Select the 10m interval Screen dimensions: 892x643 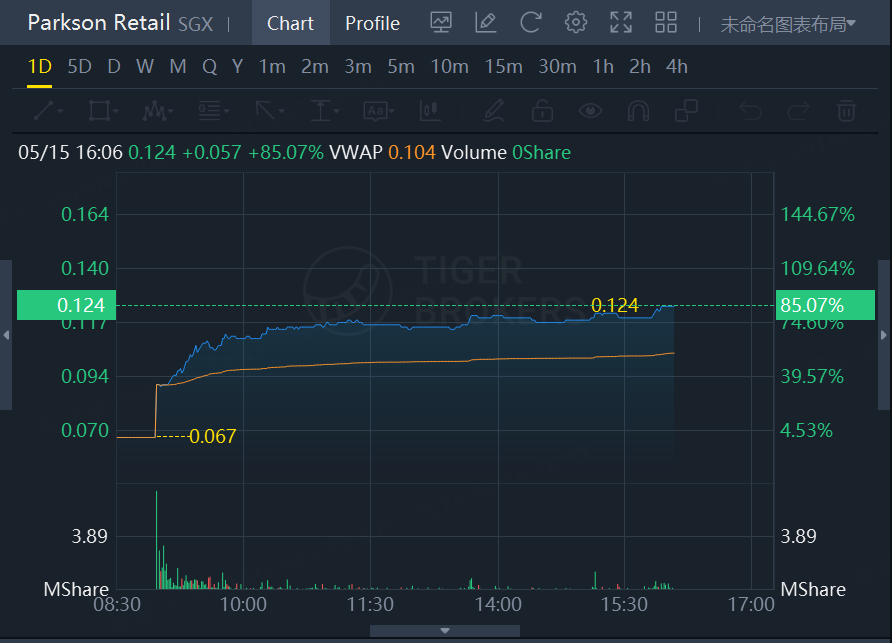point(449,67)
